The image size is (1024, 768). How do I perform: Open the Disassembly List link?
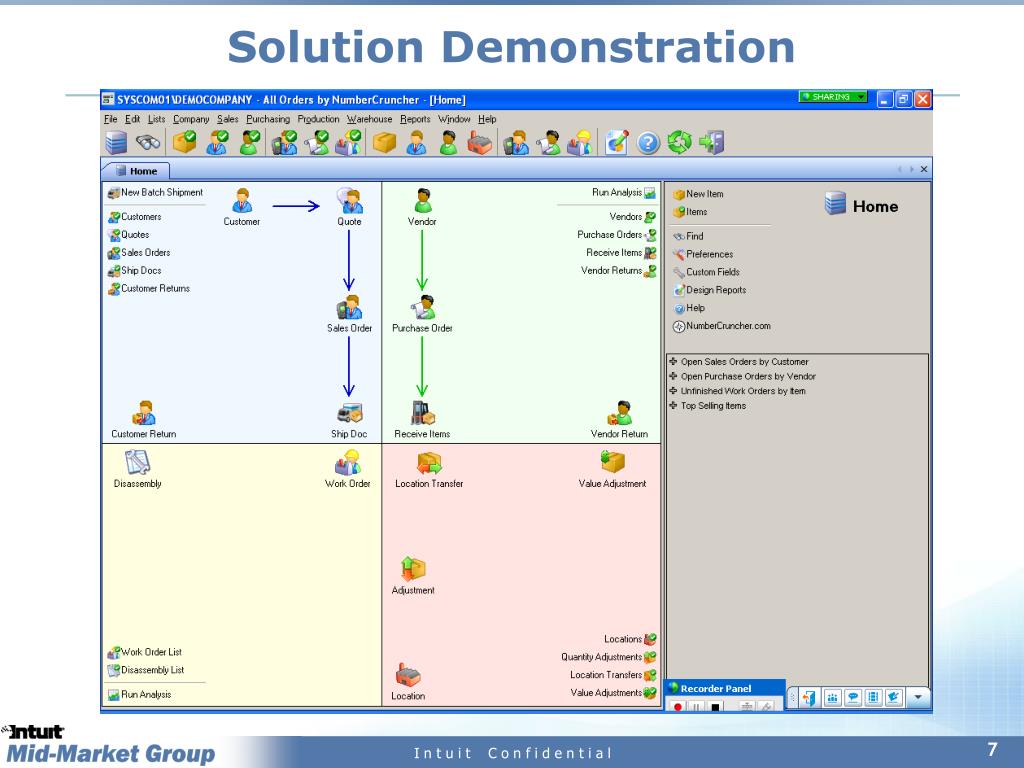(x=146, y=670)
